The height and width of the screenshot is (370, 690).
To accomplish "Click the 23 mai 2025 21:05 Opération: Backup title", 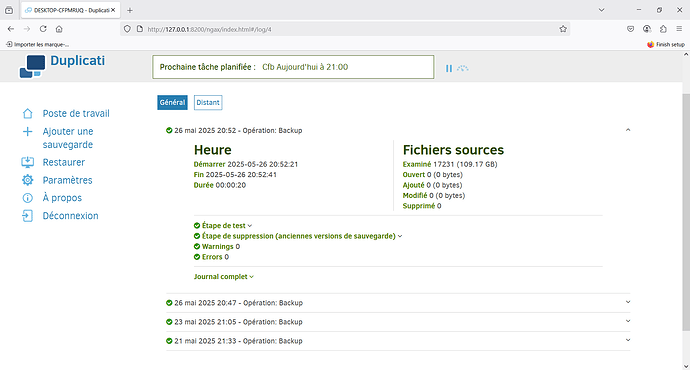I will tap(239, 322).
